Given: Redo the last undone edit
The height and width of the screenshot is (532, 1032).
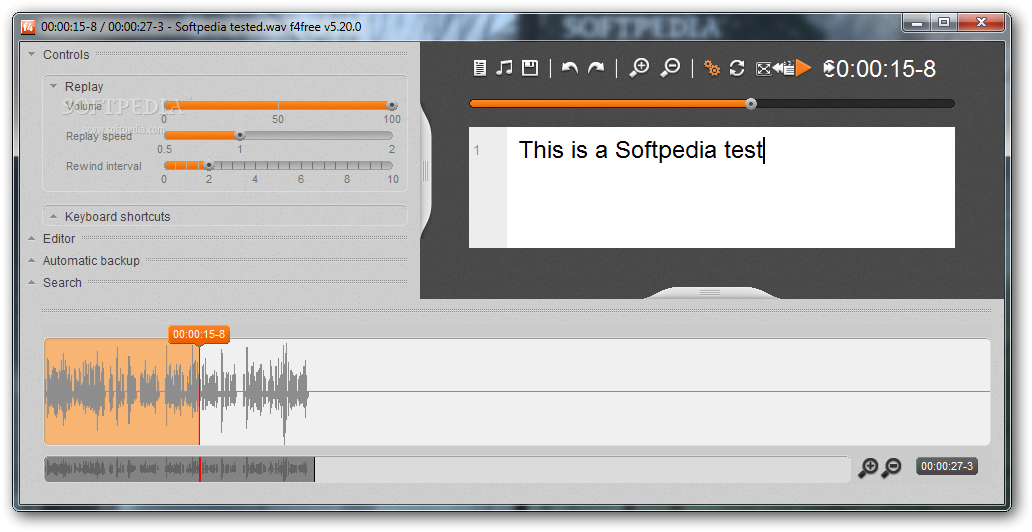Looking at the screenshot, I should click(x=596, y=68).
